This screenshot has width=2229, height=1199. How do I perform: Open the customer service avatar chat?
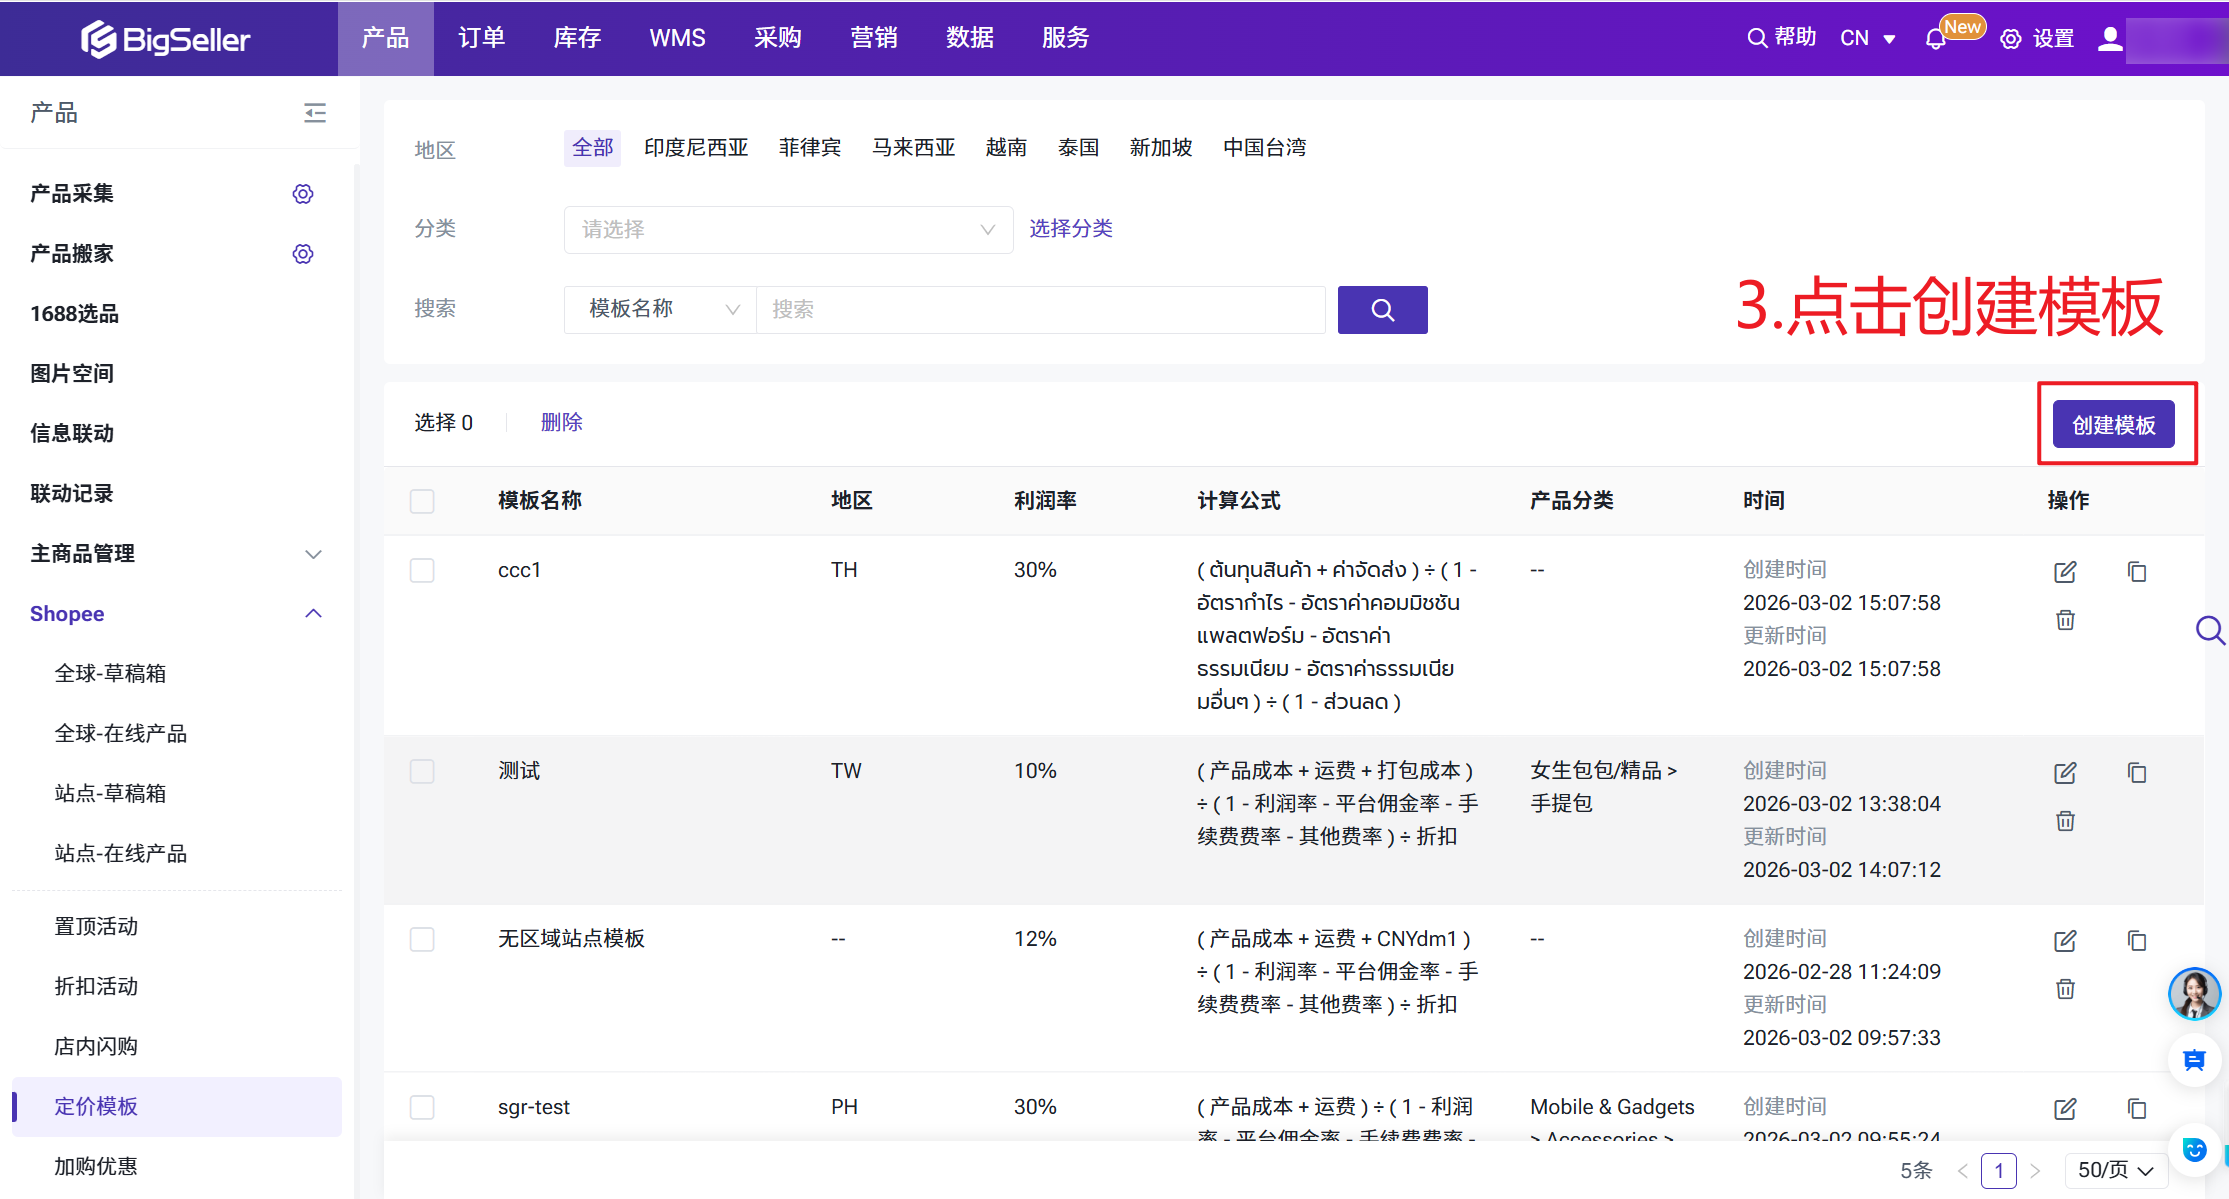tap(2194, 994)
